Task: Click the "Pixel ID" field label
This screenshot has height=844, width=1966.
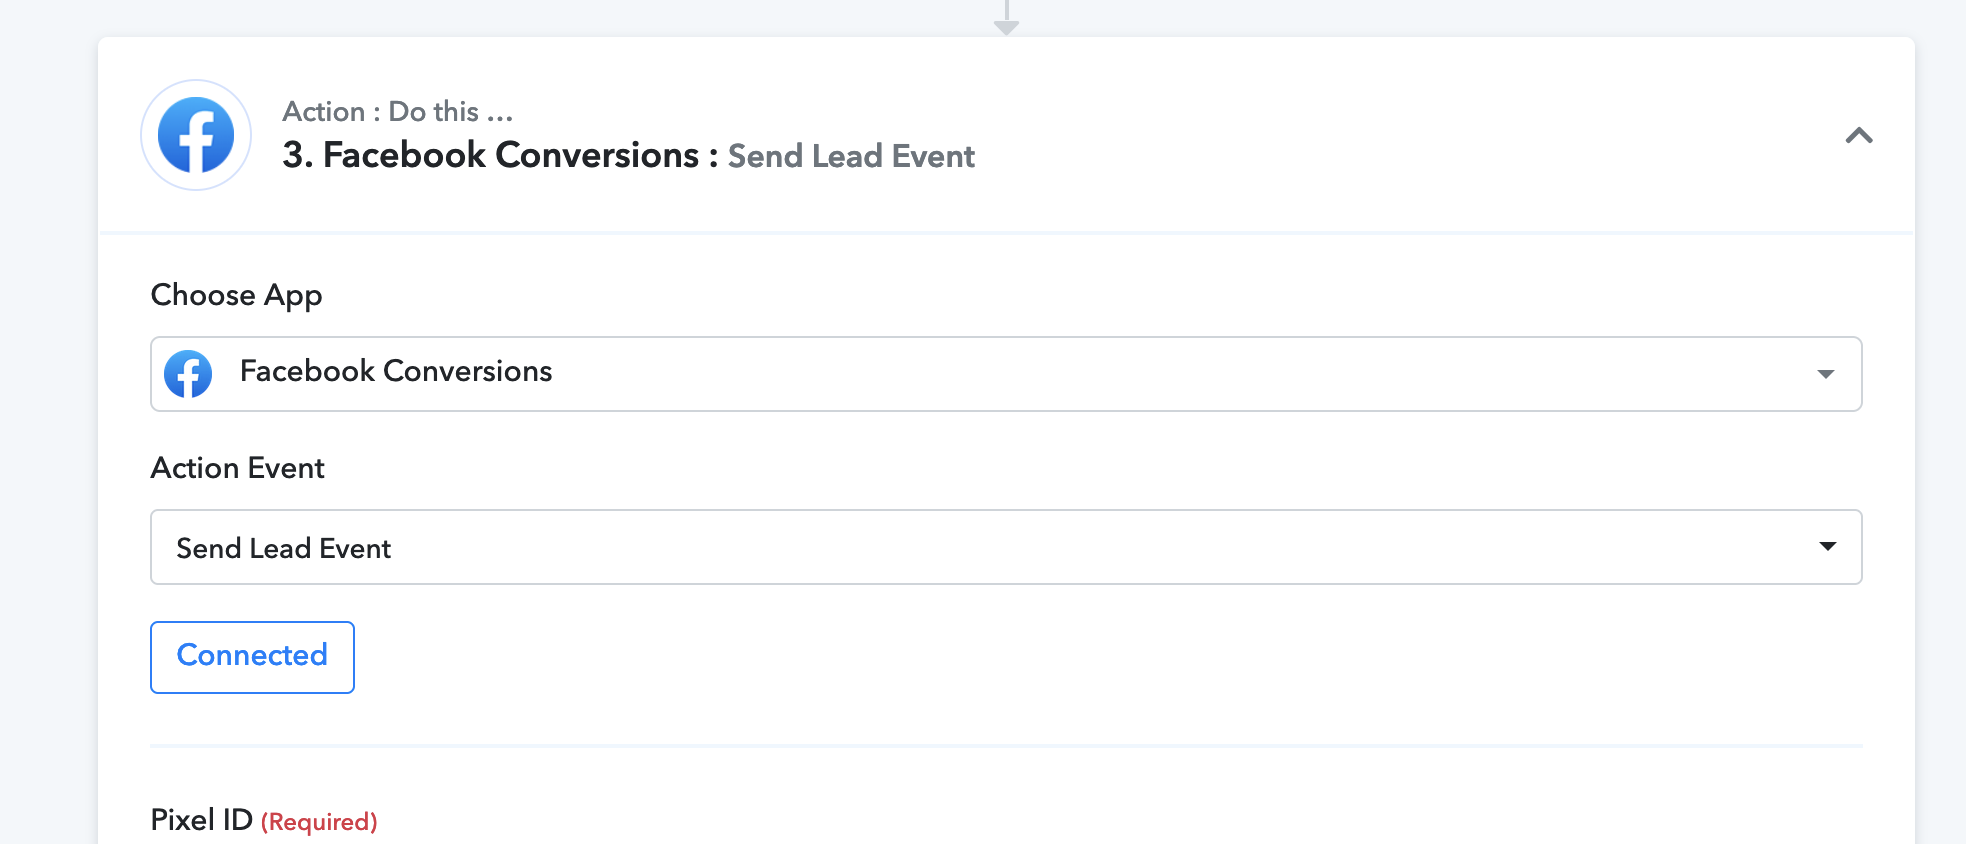Action: coord(201,820)
